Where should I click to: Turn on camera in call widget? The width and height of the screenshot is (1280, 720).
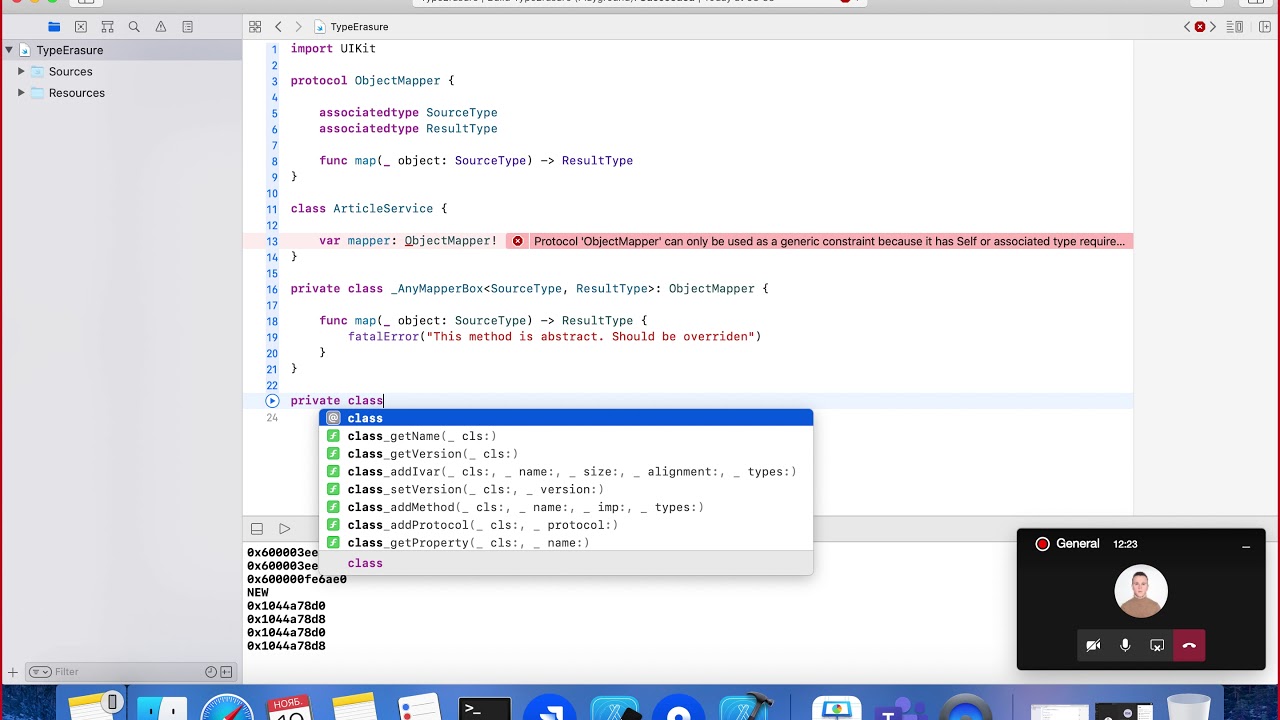pyautogui.click(x=1093, y=646)
